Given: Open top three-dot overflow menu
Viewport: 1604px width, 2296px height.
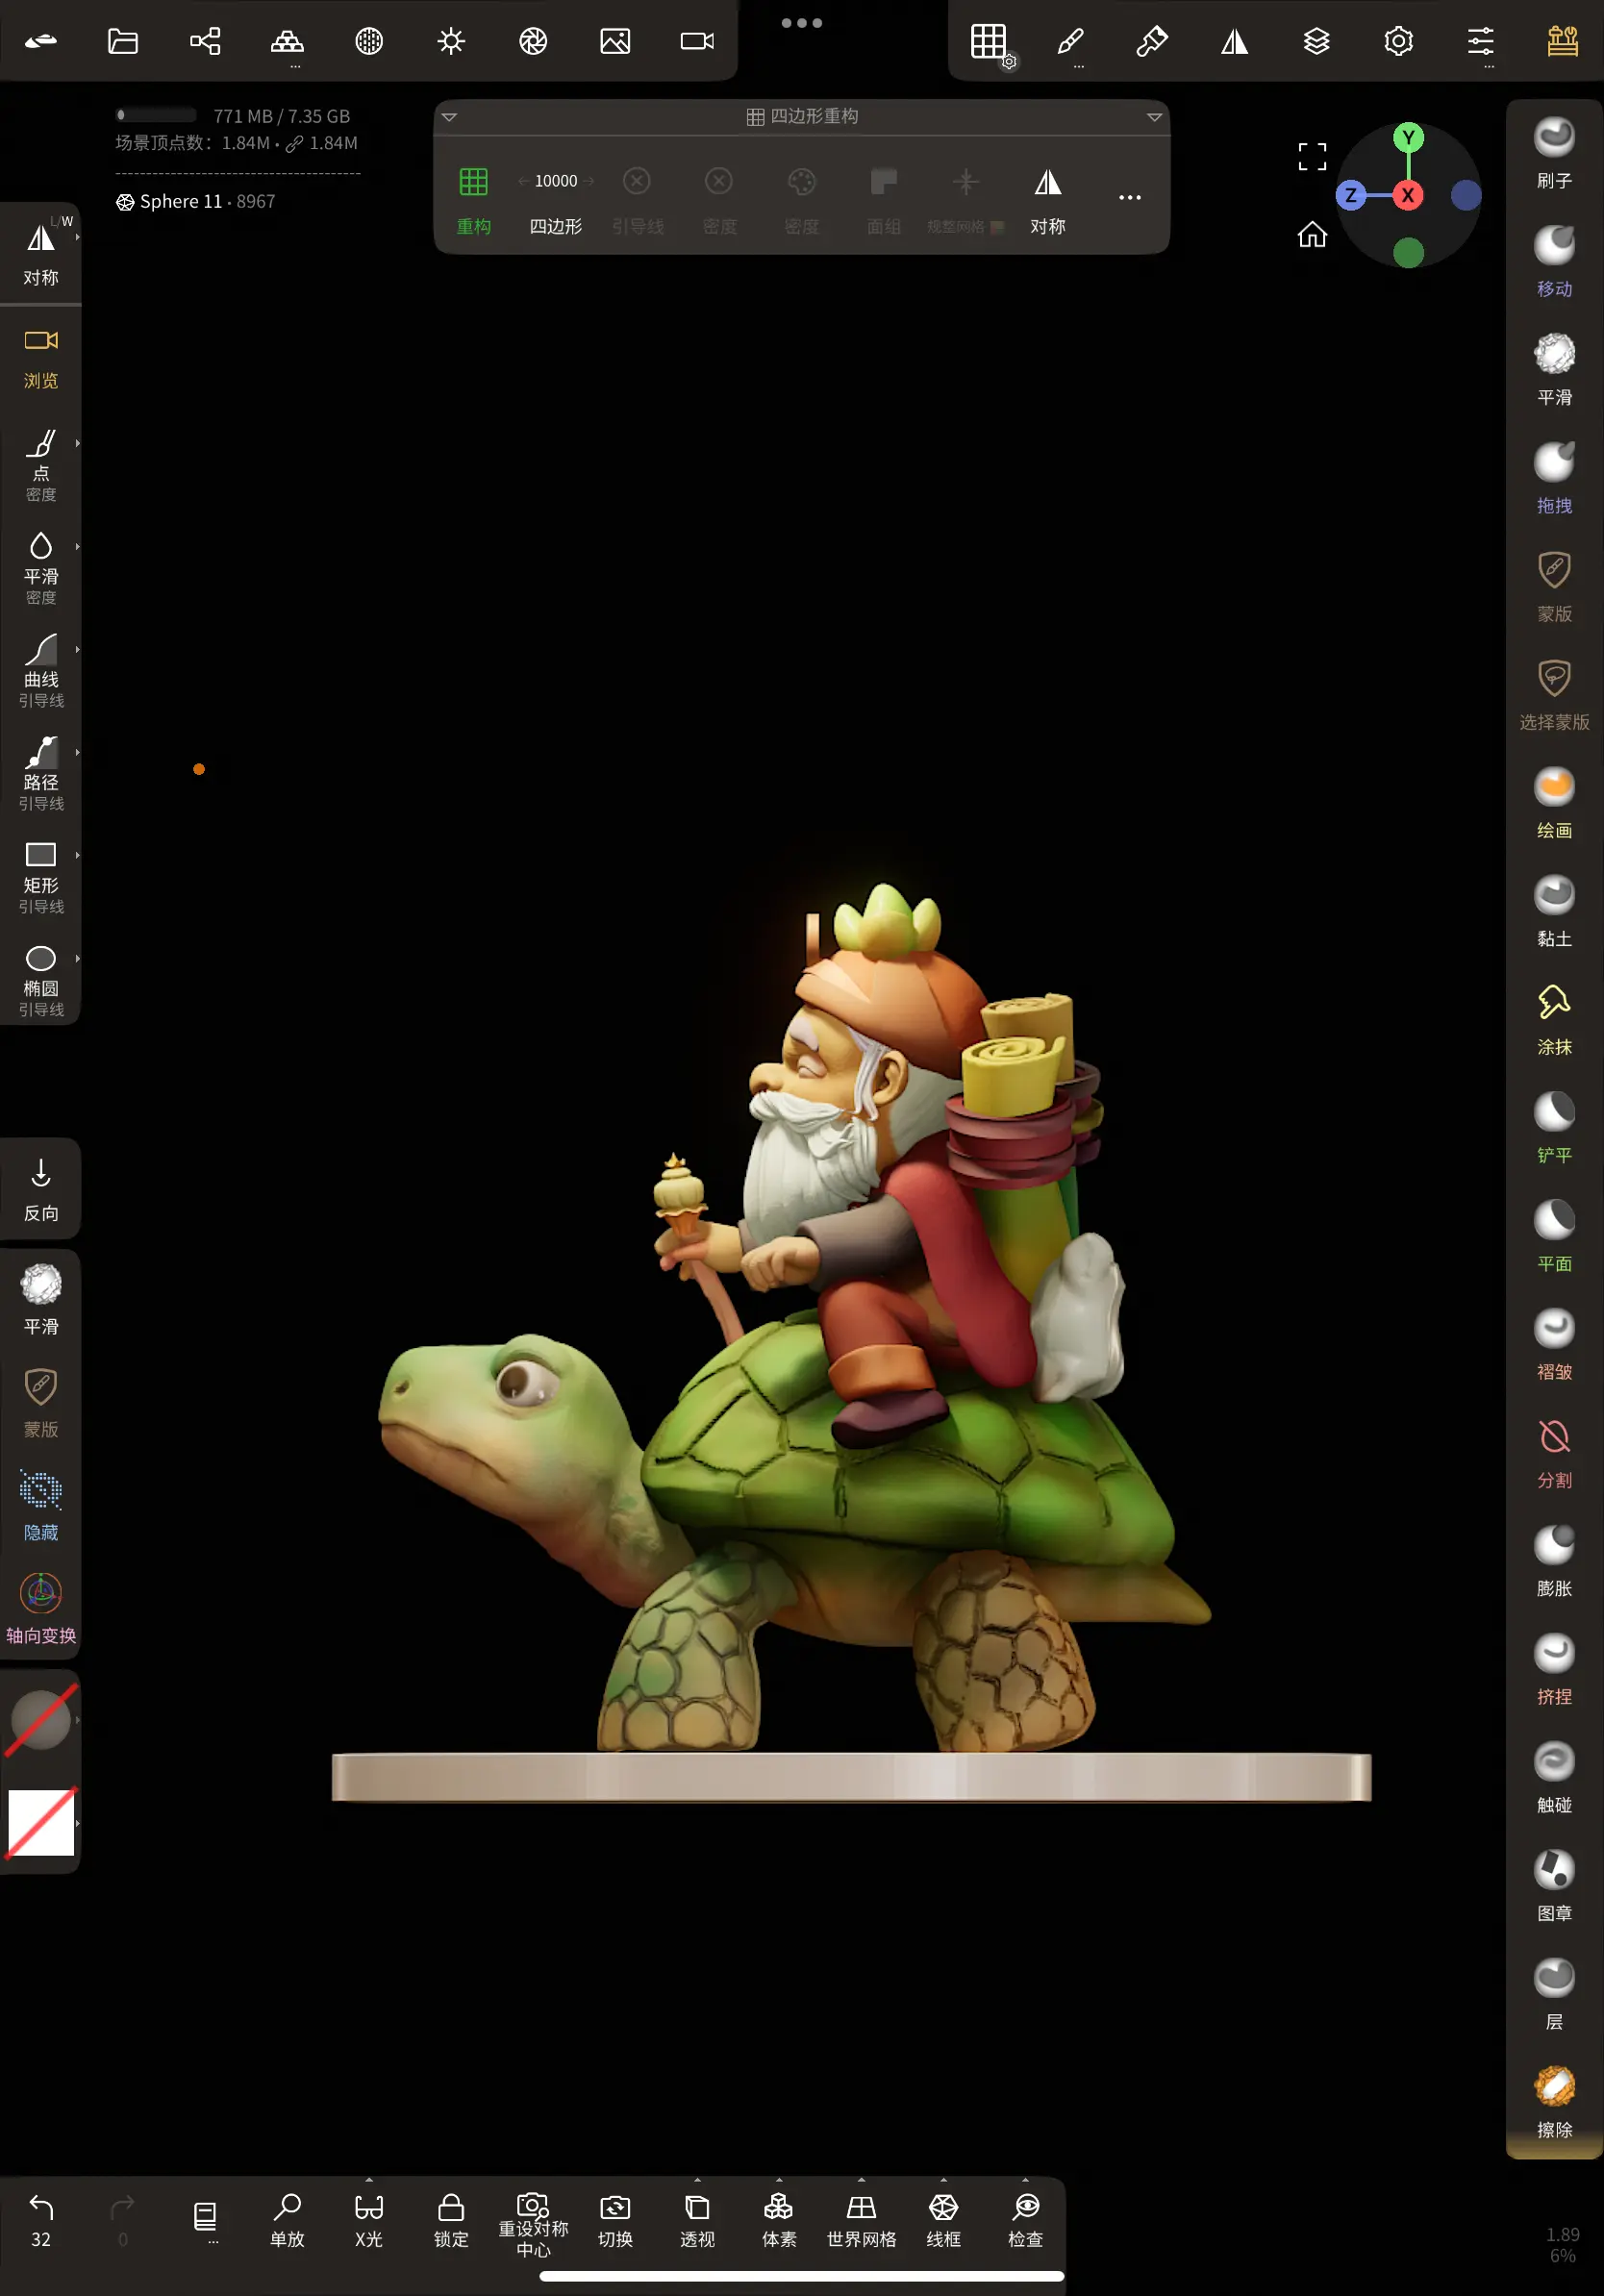Looking at the screenshot, I should (801, 23).
